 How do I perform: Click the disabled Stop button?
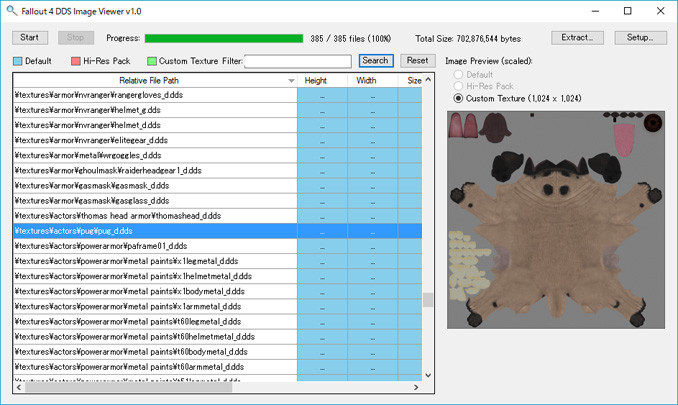click(76, 38)
